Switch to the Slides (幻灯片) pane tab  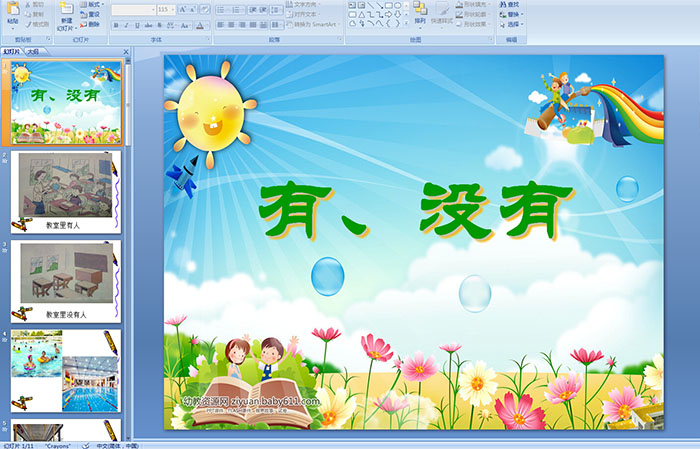point(11,52)
